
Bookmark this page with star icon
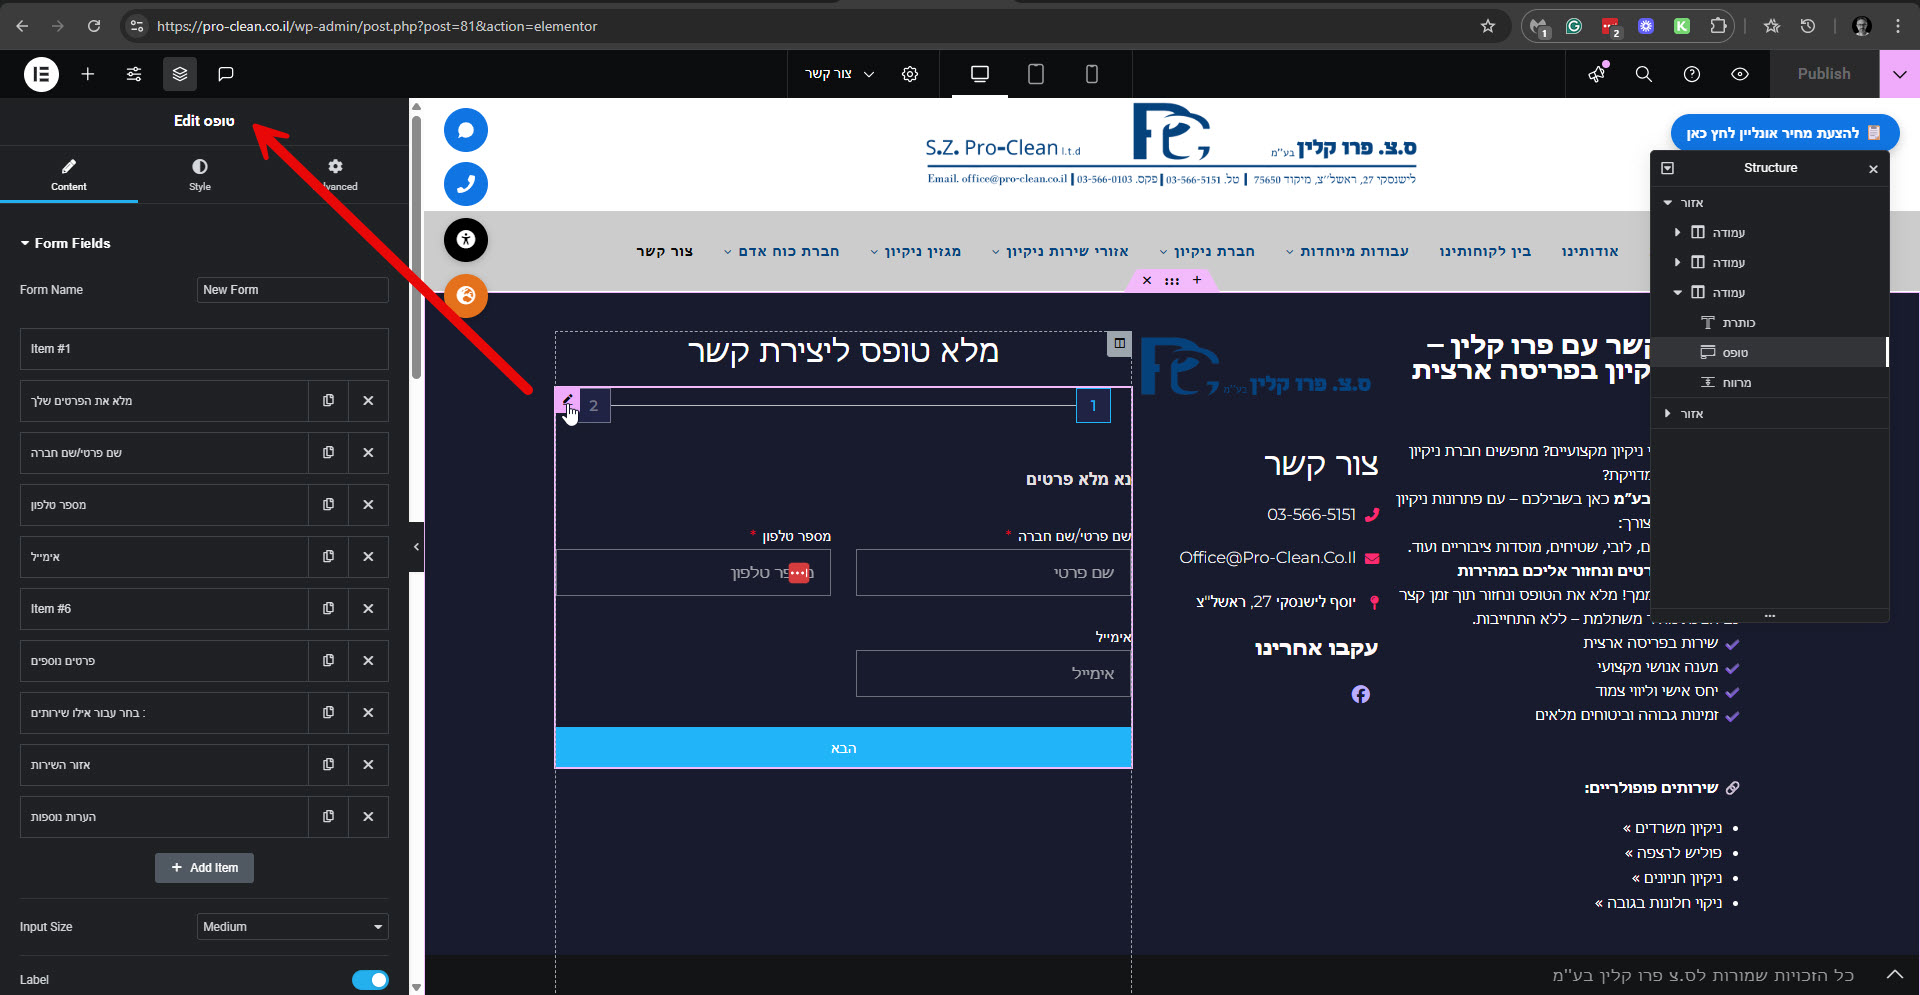point(1488,26)
